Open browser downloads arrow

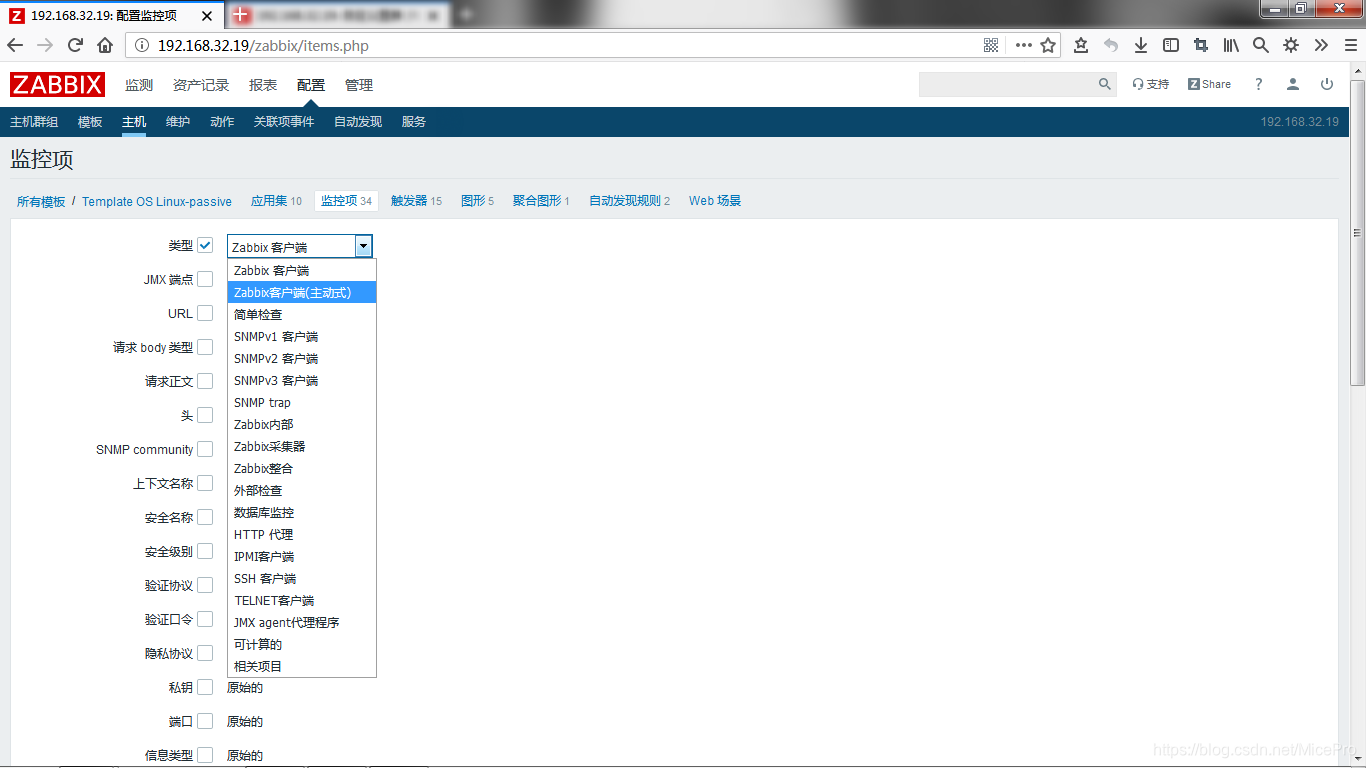coord(1141,45)
